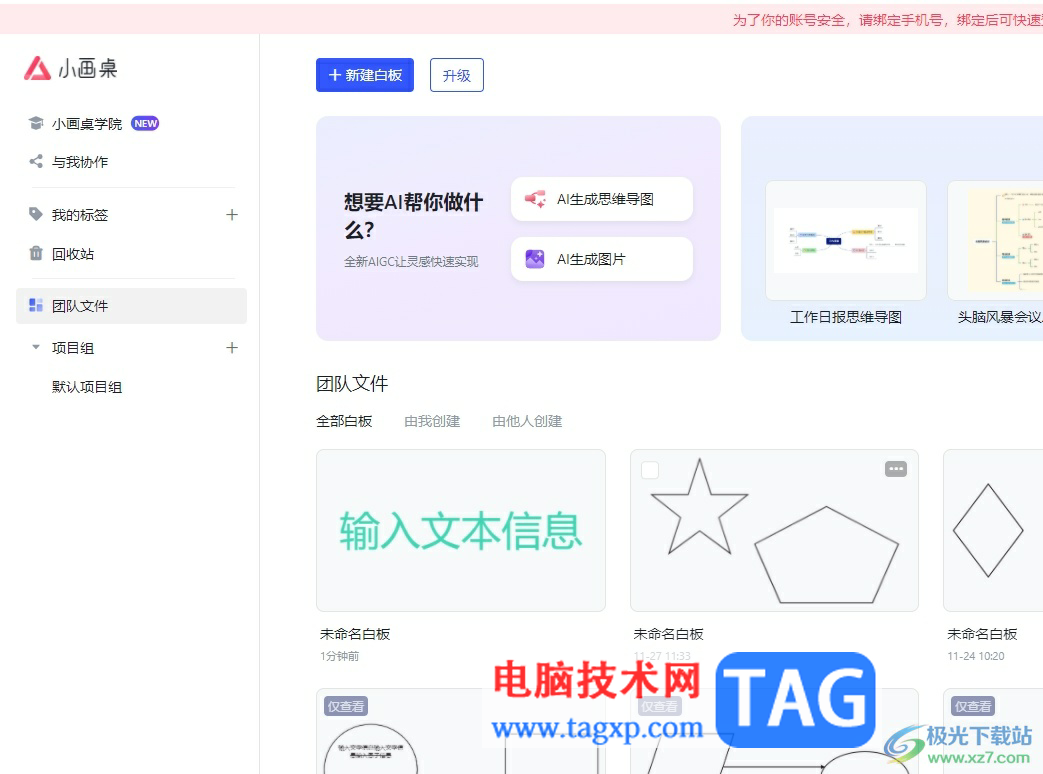
Task: Add a new 项目组 with plus icon
Action: [231, 348]
